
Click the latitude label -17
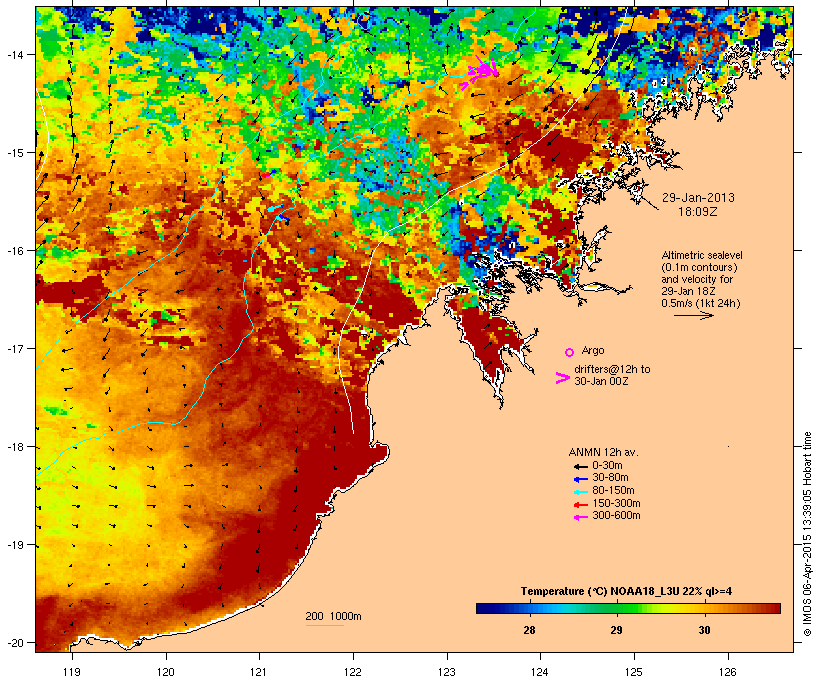(14, 348)
